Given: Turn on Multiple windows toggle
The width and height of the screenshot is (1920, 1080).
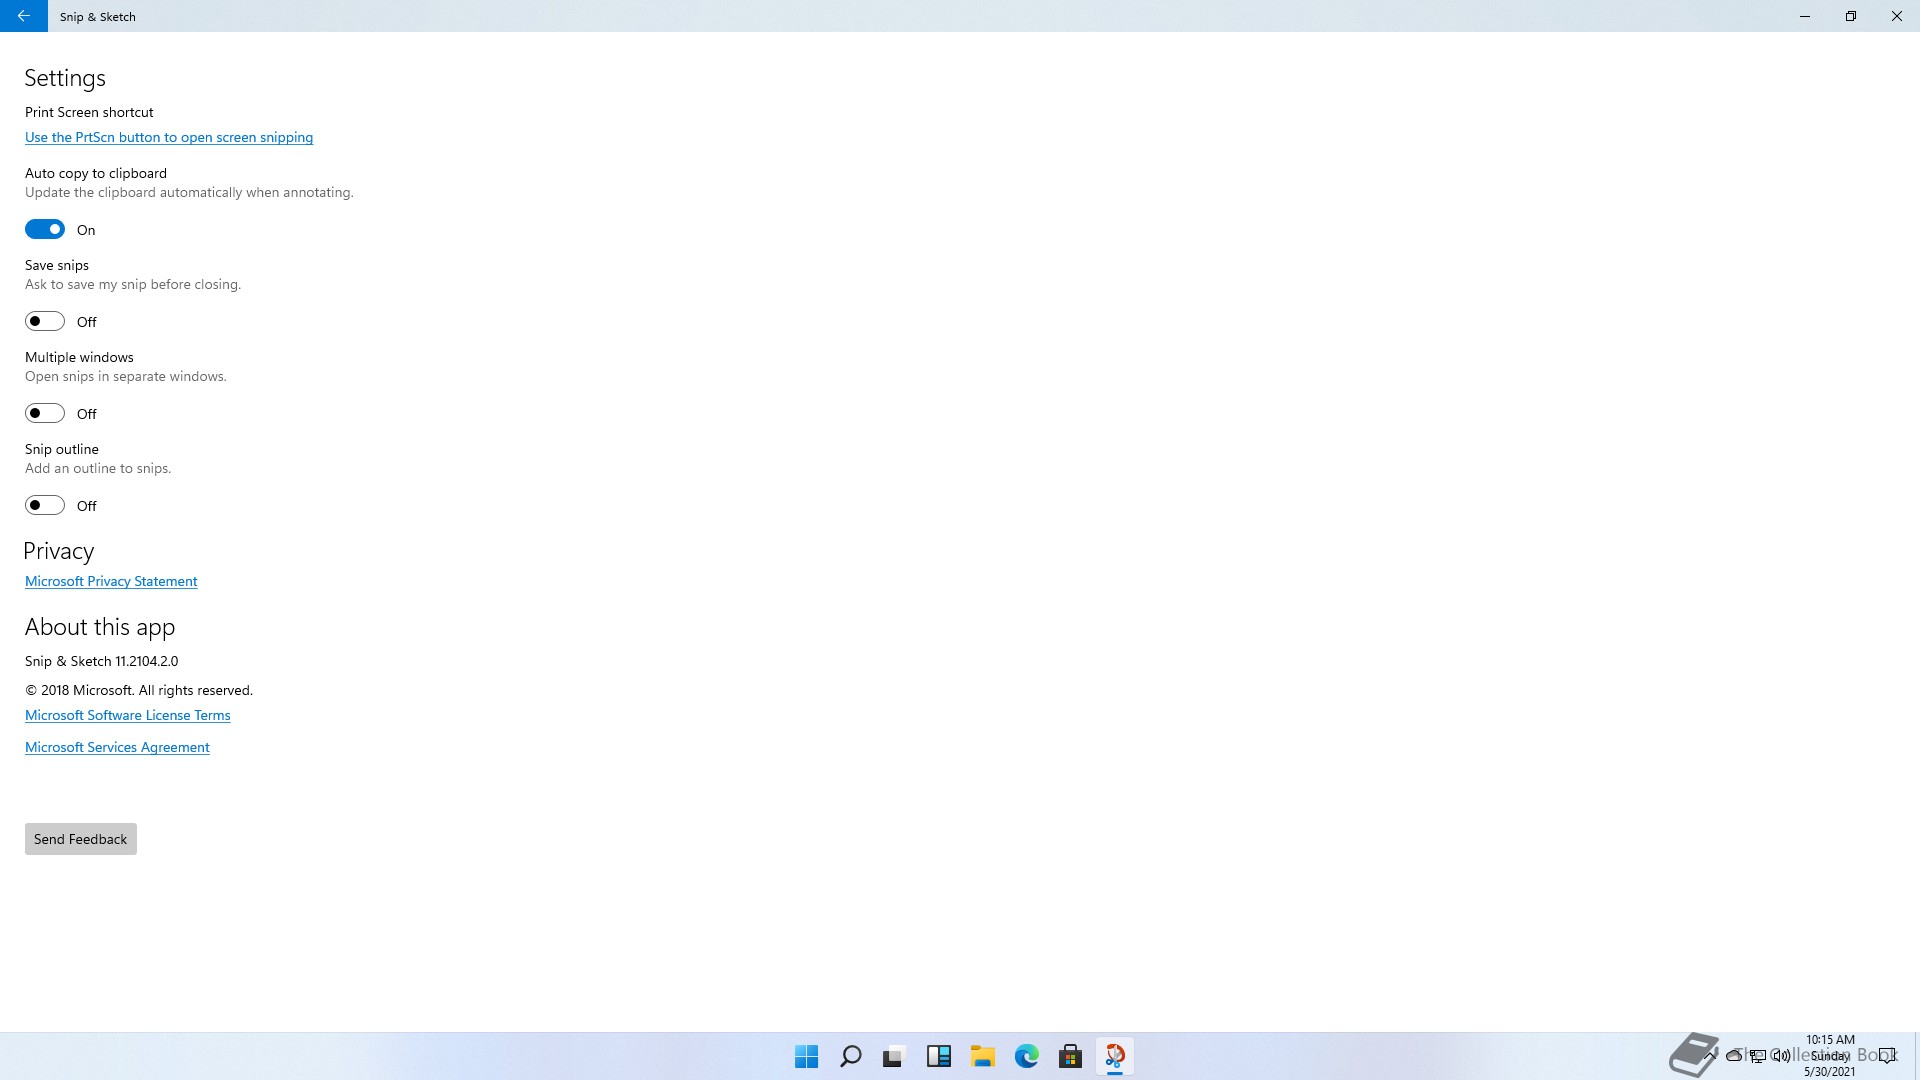Looking at the screenshot, I should (45, 413).
